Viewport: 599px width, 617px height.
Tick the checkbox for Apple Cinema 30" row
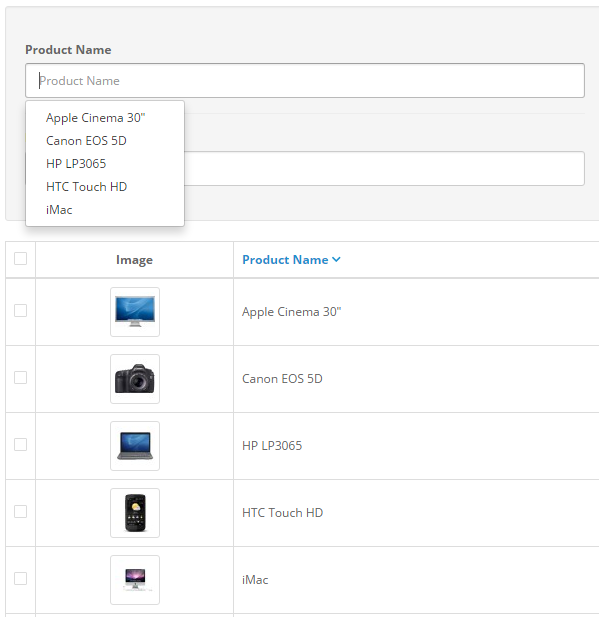[20, 310]
